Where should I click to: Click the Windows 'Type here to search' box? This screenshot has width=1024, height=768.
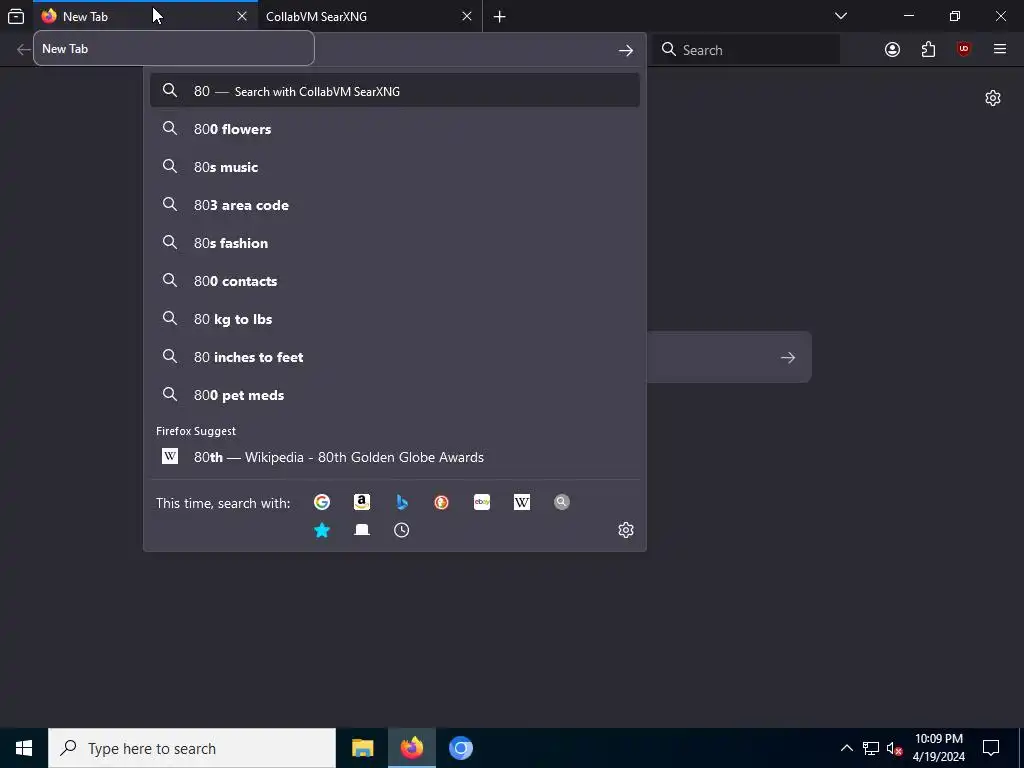192,748
